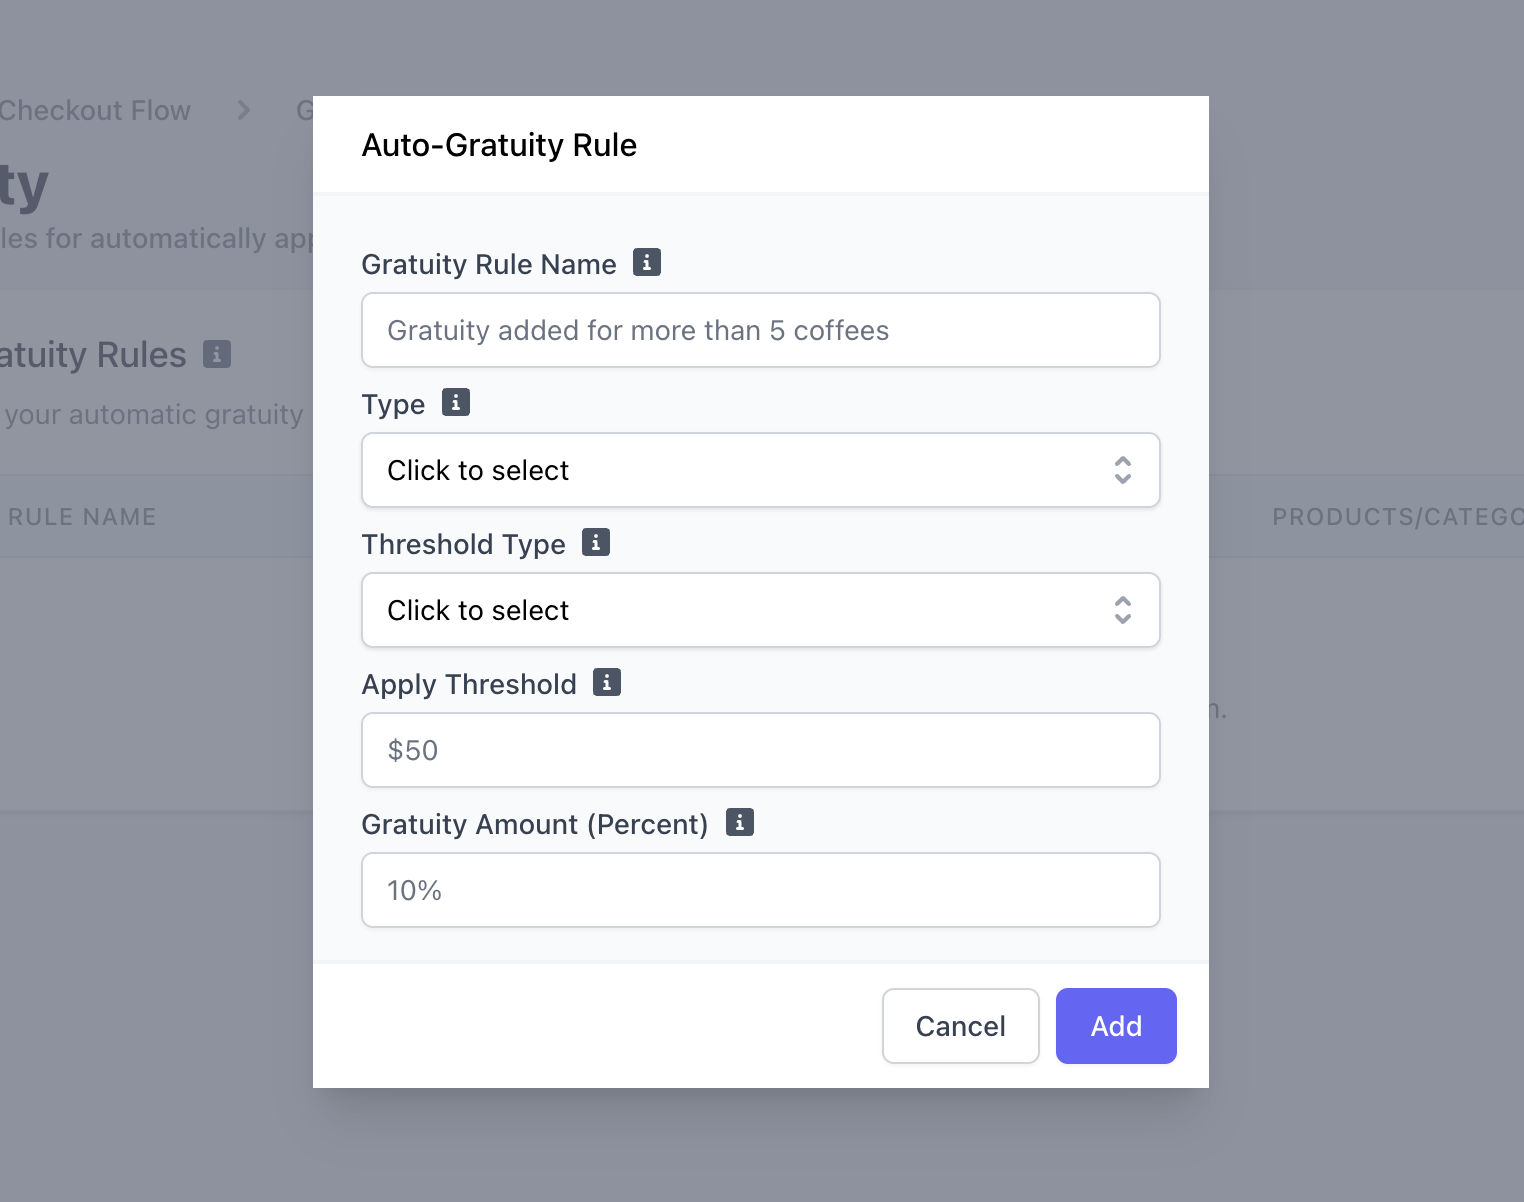
Task: Go to the Checkout Flow breadcrumb
Action: click(95, 110)
